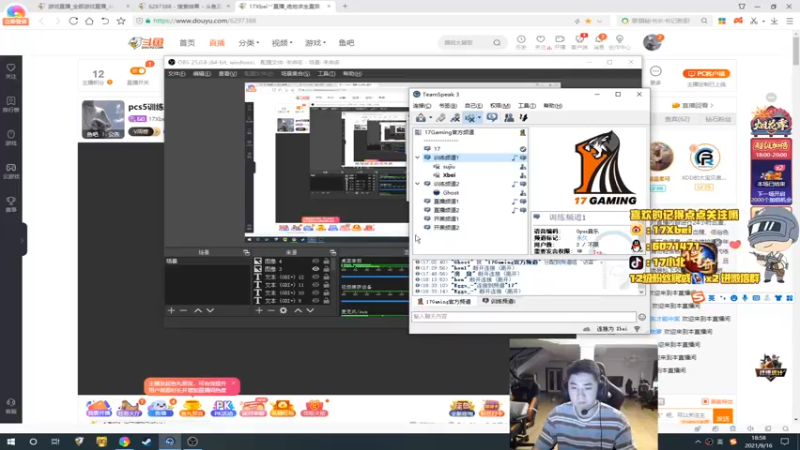Toggle visibility of 文本 (GDI+) 12 source
800x450 pixels.
(x=315, y=277)
